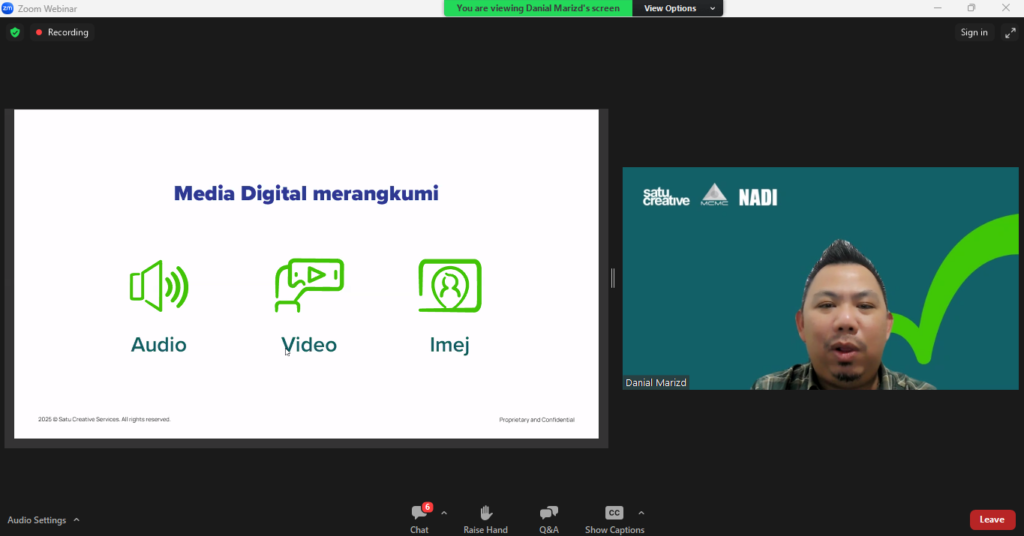Click the 'Proprietary and Confidential' footer text

click(537, 420)
